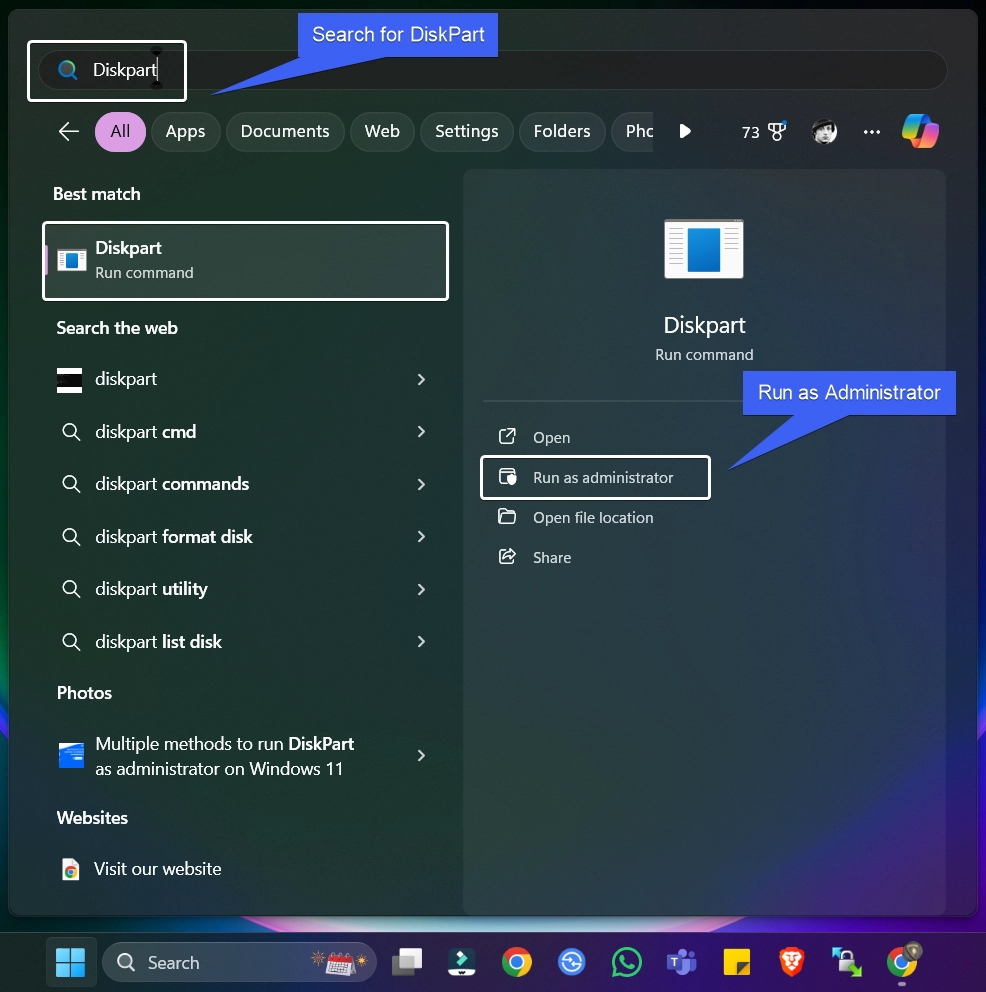
Task: Click the large Diskpart app icon in preview
Action: tap(704, 249)
